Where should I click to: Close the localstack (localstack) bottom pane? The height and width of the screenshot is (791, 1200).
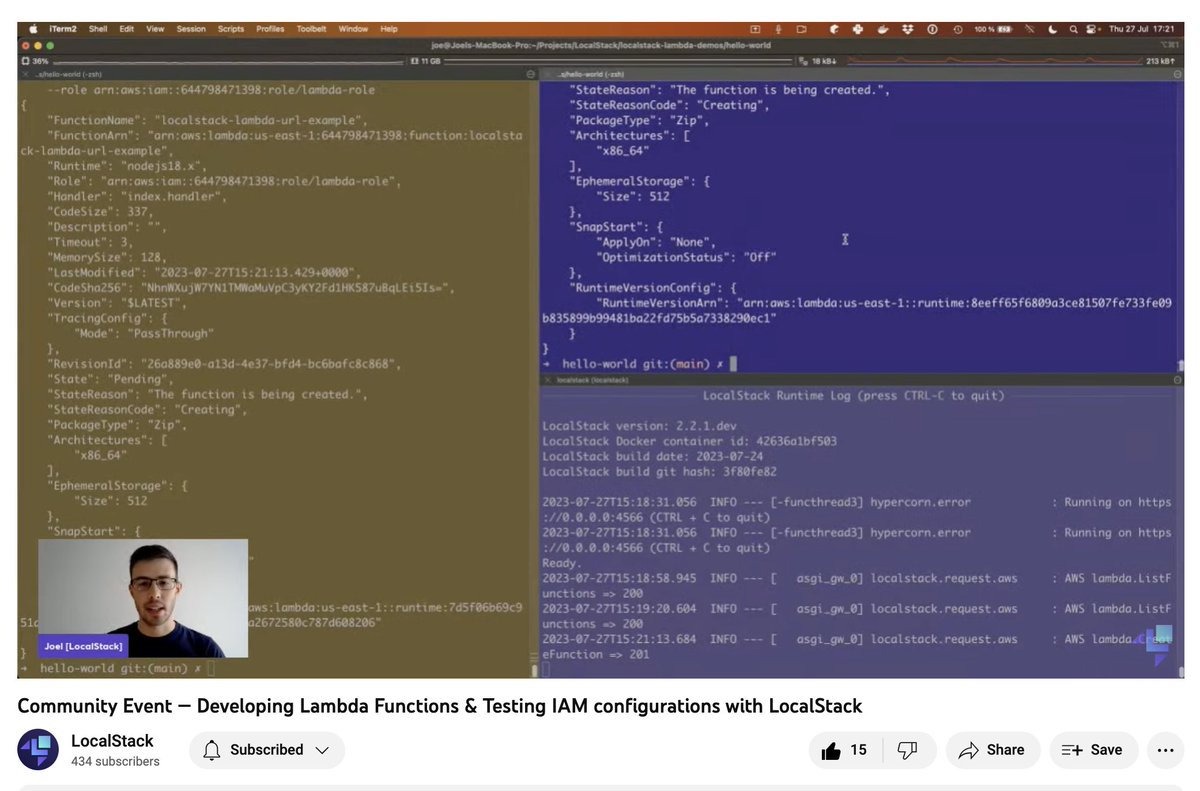click(x=547, y=380)
